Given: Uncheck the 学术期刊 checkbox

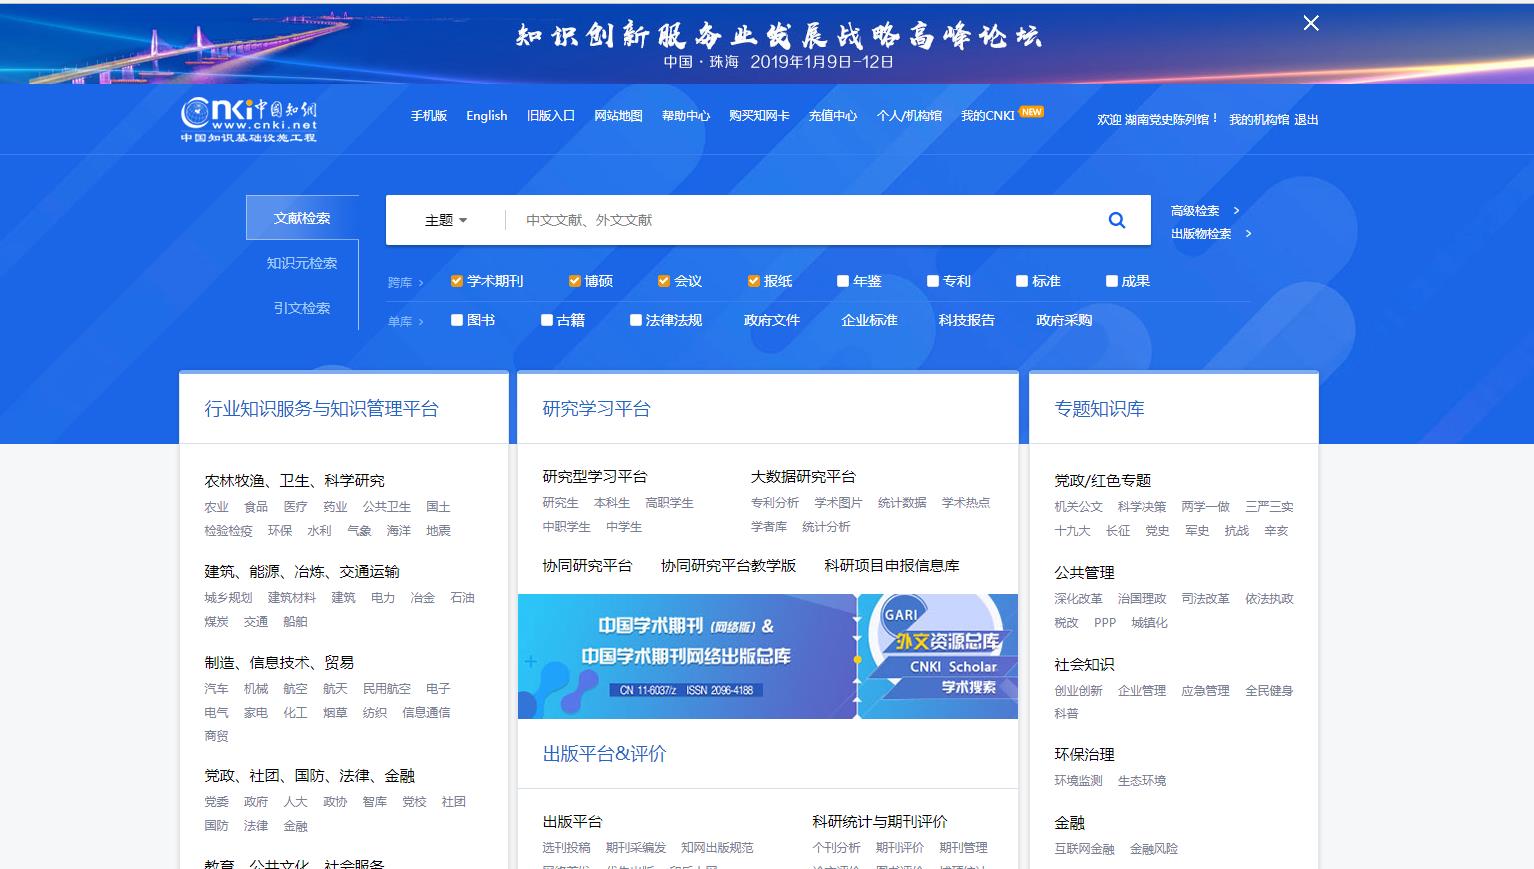Looking at the screenshot, I should (457, 281).
